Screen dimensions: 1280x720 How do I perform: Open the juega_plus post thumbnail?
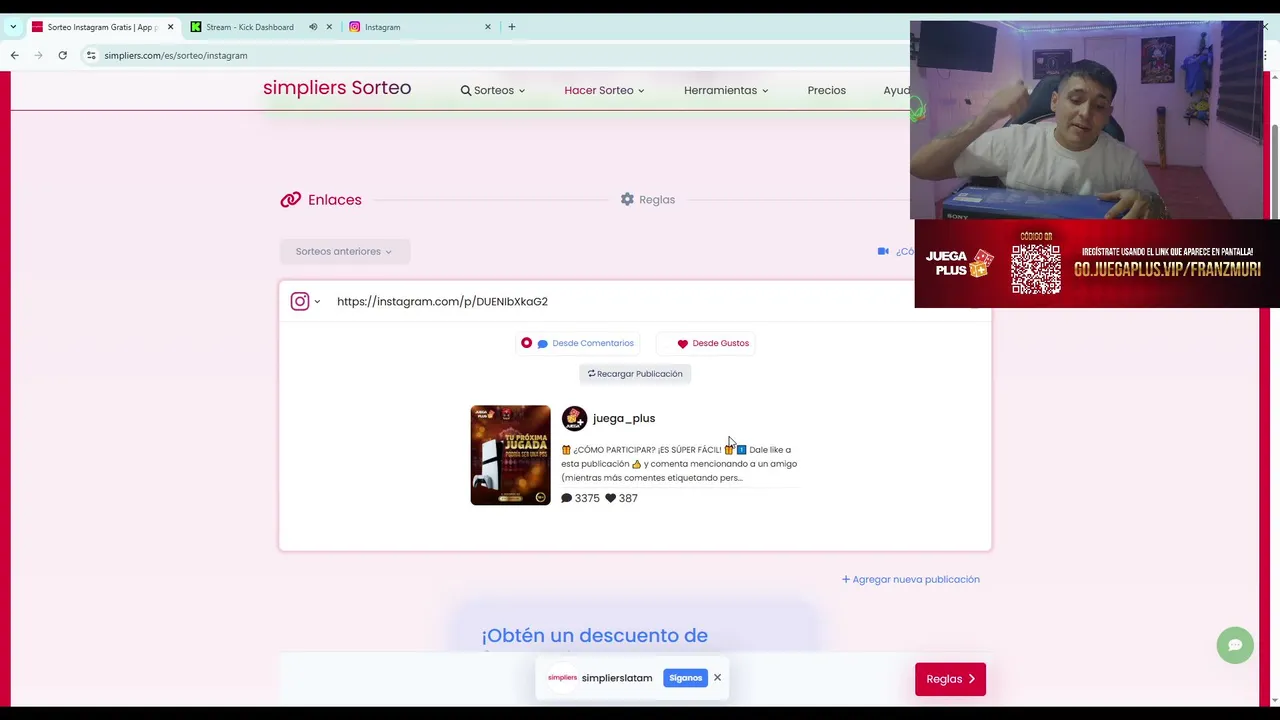(x=510, y=455)
